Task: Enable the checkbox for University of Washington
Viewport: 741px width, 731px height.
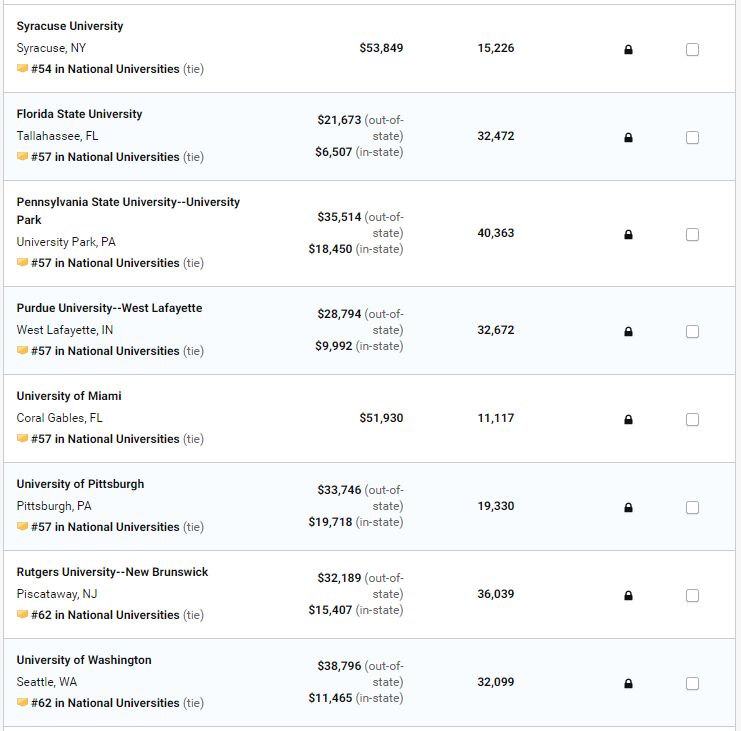Action: 692,684
